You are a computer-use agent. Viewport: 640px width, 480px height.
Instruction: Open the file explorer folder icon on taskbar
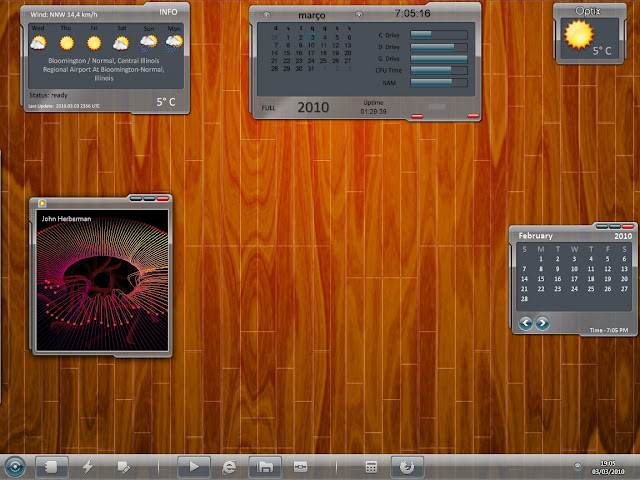tap(265, 466)
